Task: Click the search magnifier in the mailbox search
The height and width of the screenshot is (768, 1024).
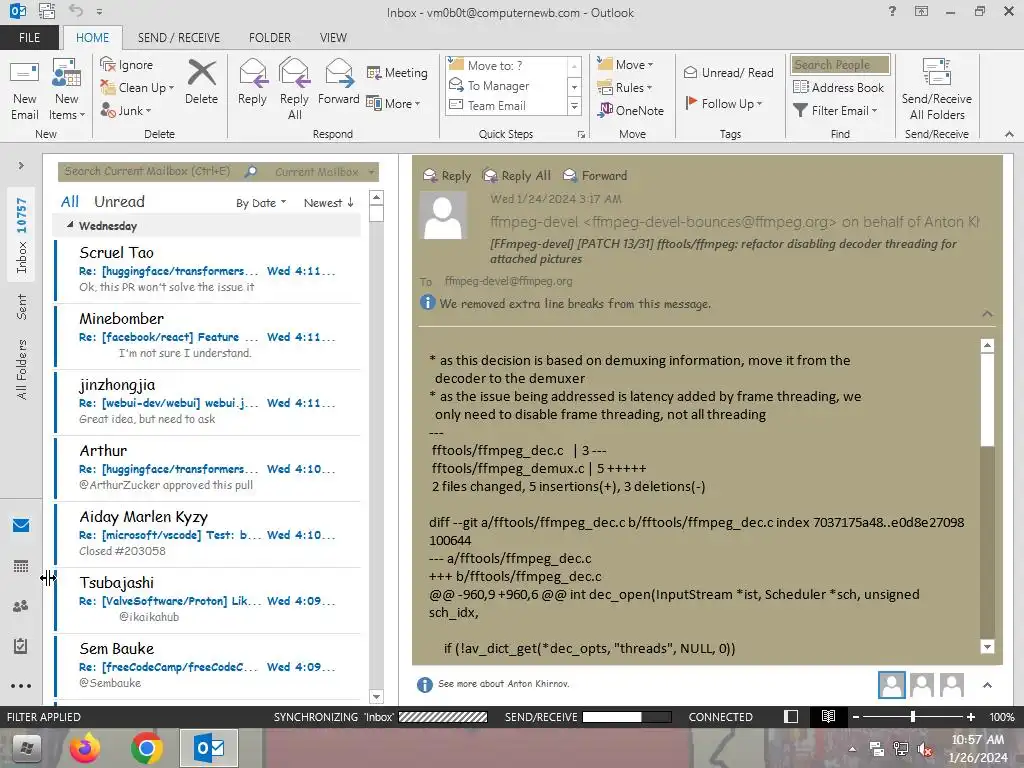Action: pos(251,172)
